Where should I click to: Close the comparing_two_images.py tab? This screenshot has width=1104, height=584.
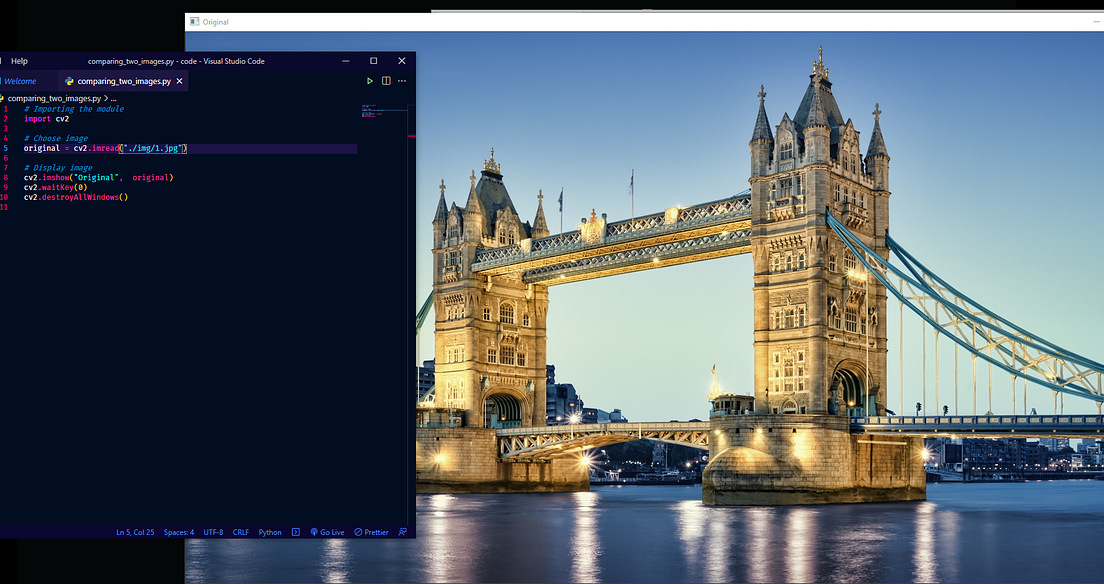180,81
